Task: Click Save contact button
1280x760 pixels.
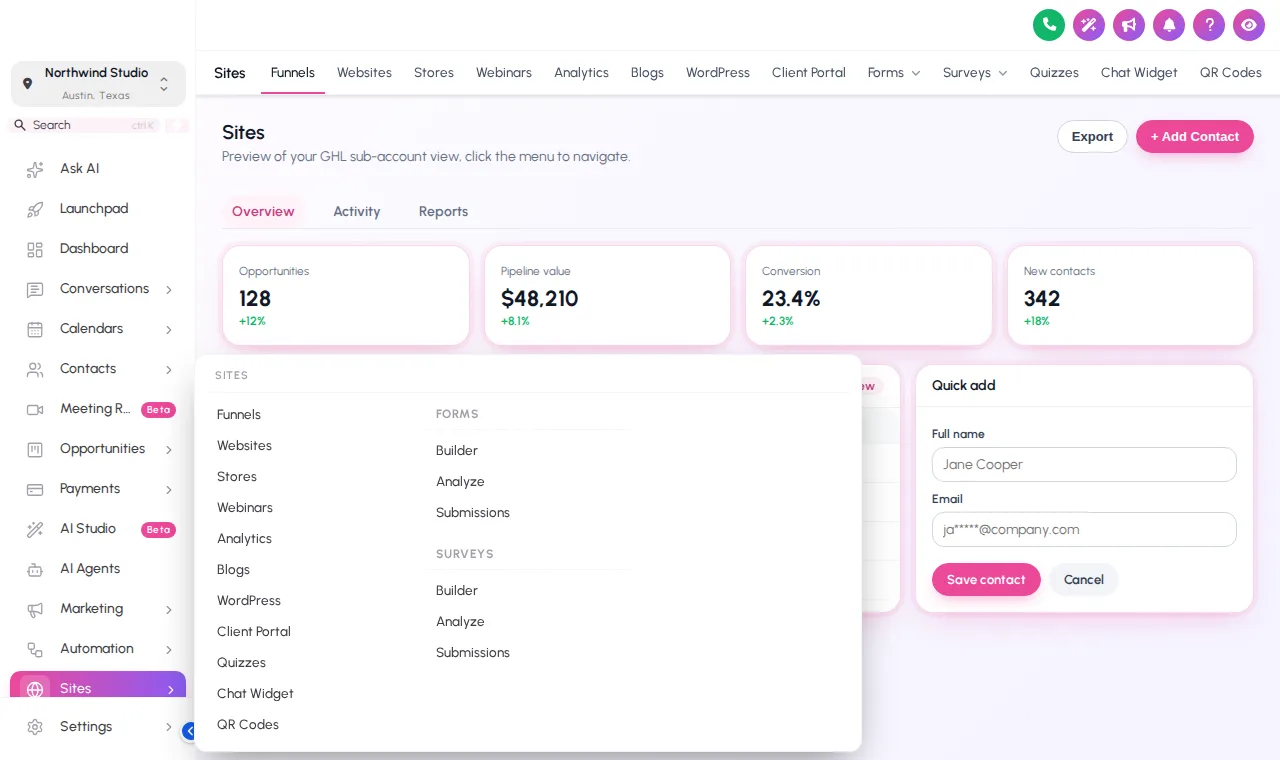Action: [986, 580]
